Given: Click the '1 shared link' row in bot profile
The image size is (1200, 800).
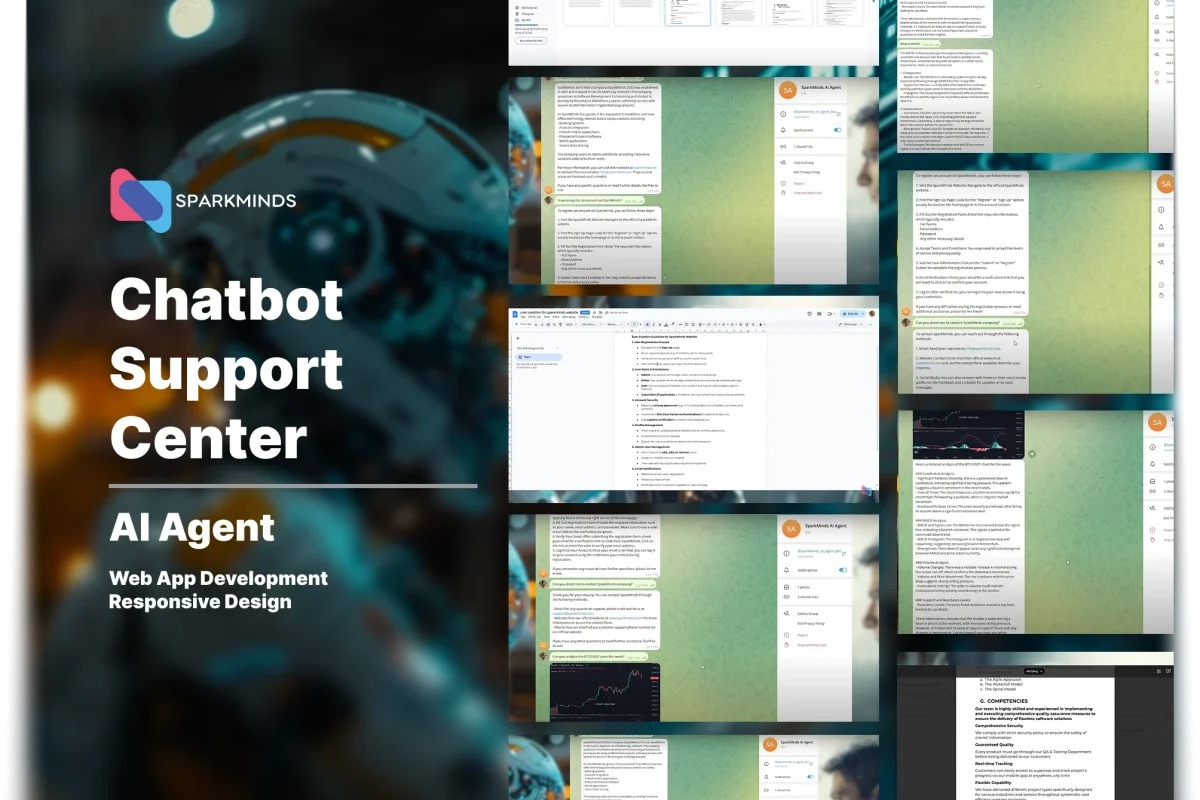Looking at the screenshot, I should (x=805, y=146).
